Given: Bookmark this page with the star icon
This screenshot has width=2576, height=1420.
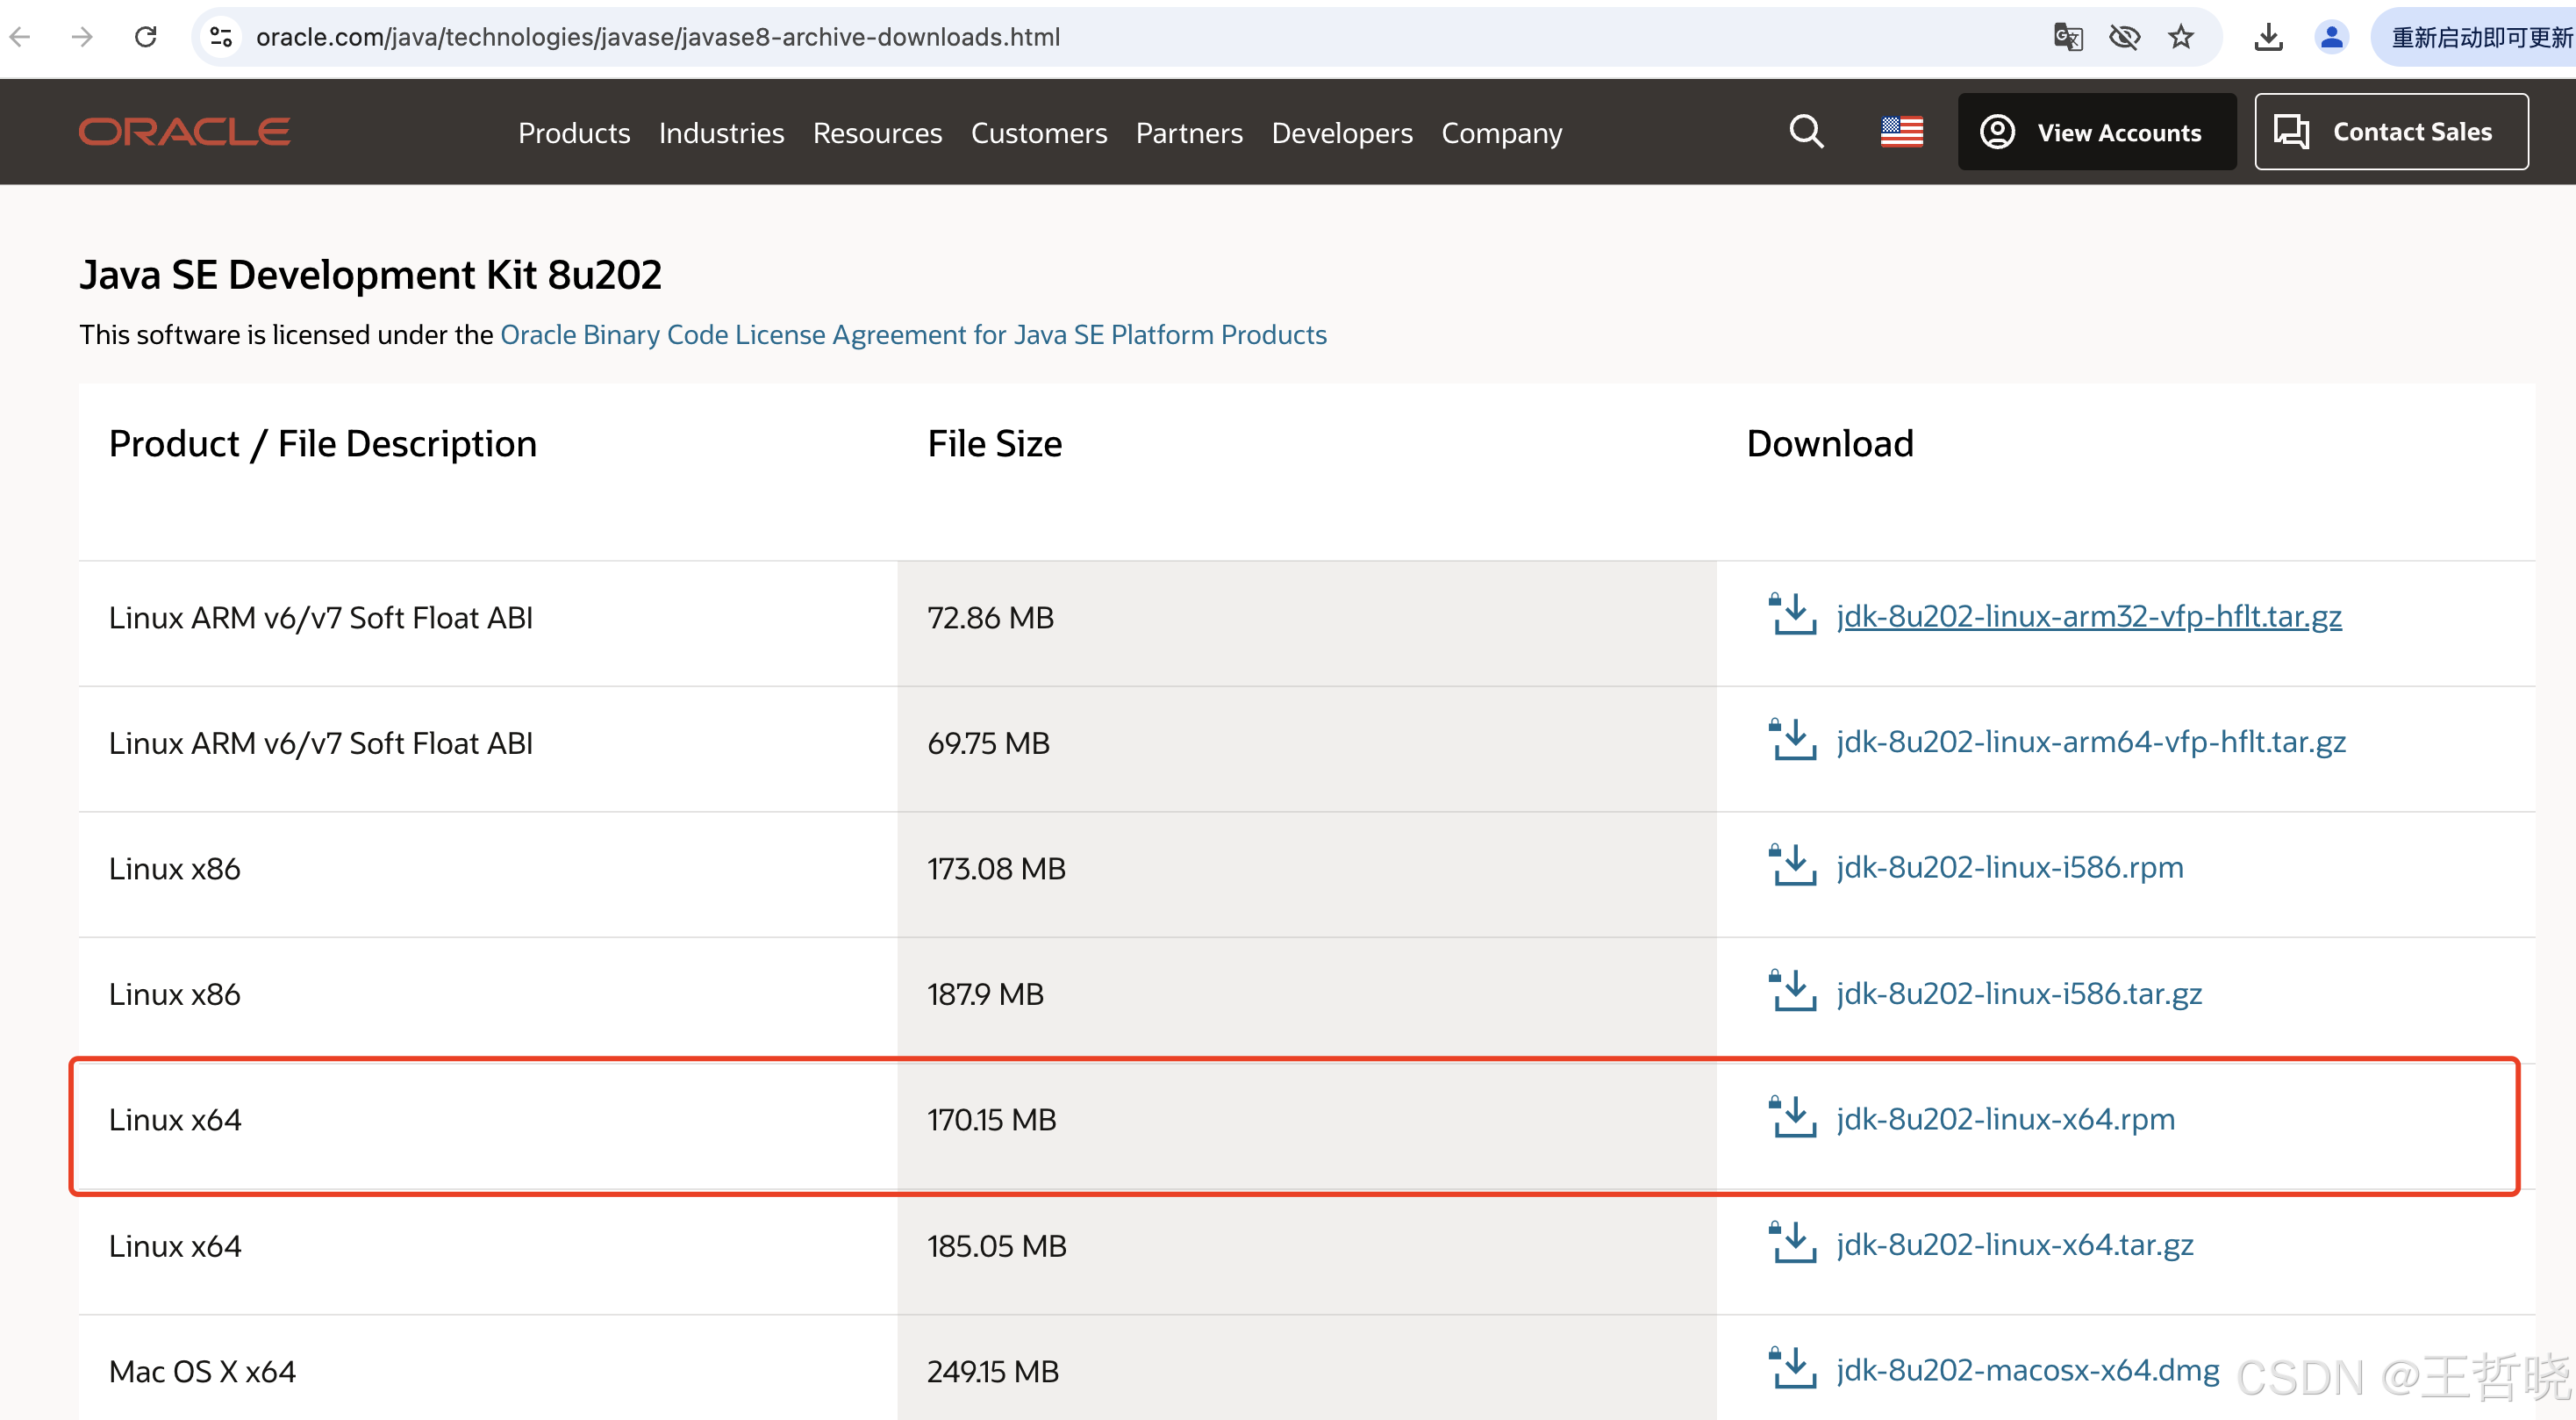Looking at the screenshot, I should 2181,38.
